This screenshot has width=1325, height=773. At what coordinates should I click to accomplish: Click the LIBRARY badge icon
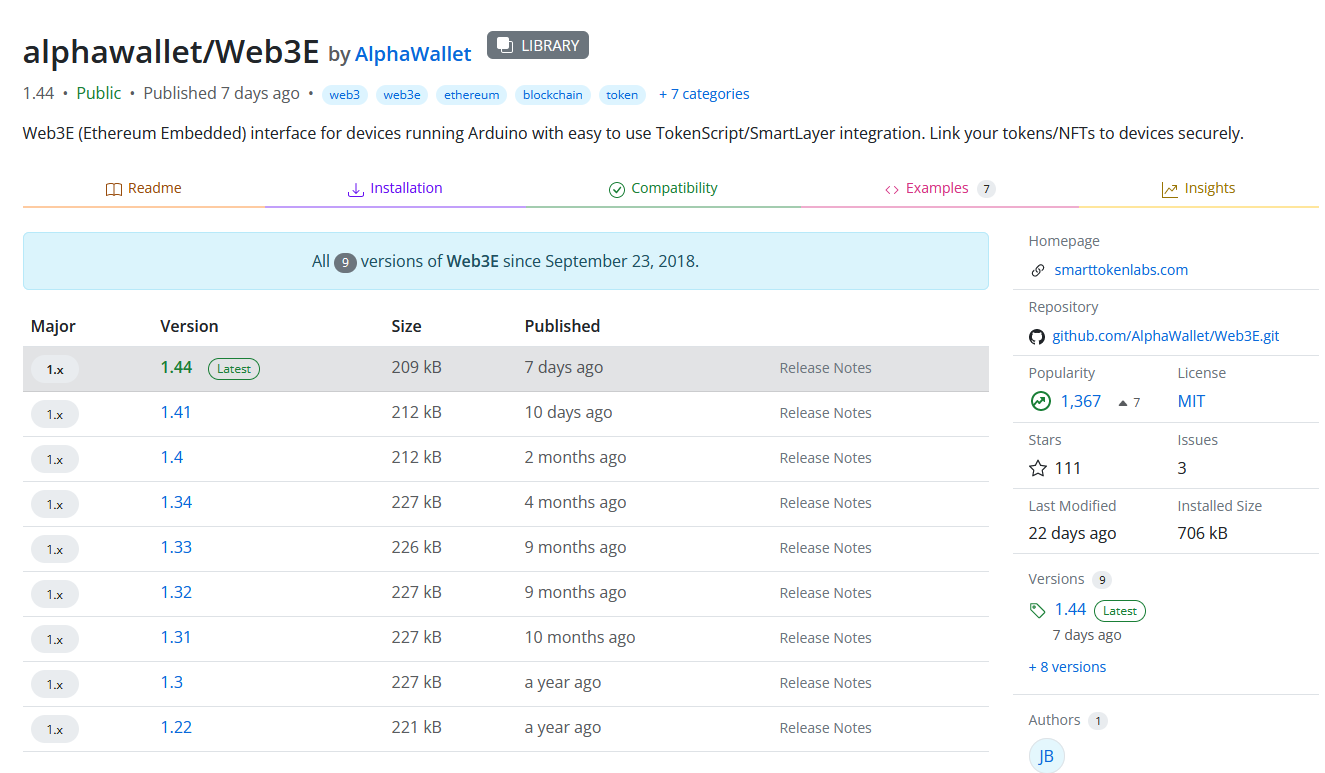click(505, 45)
